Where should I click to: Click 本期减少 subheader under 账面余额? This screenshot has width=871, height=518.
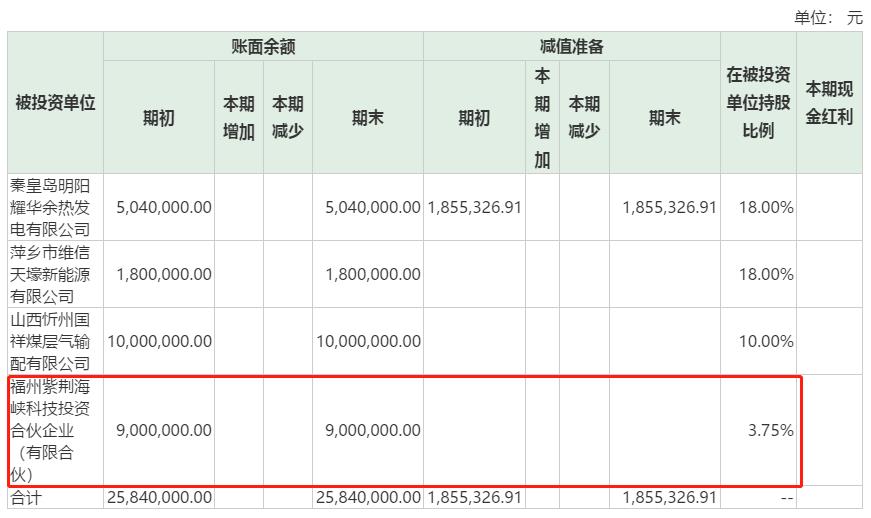tap(288, 118)
